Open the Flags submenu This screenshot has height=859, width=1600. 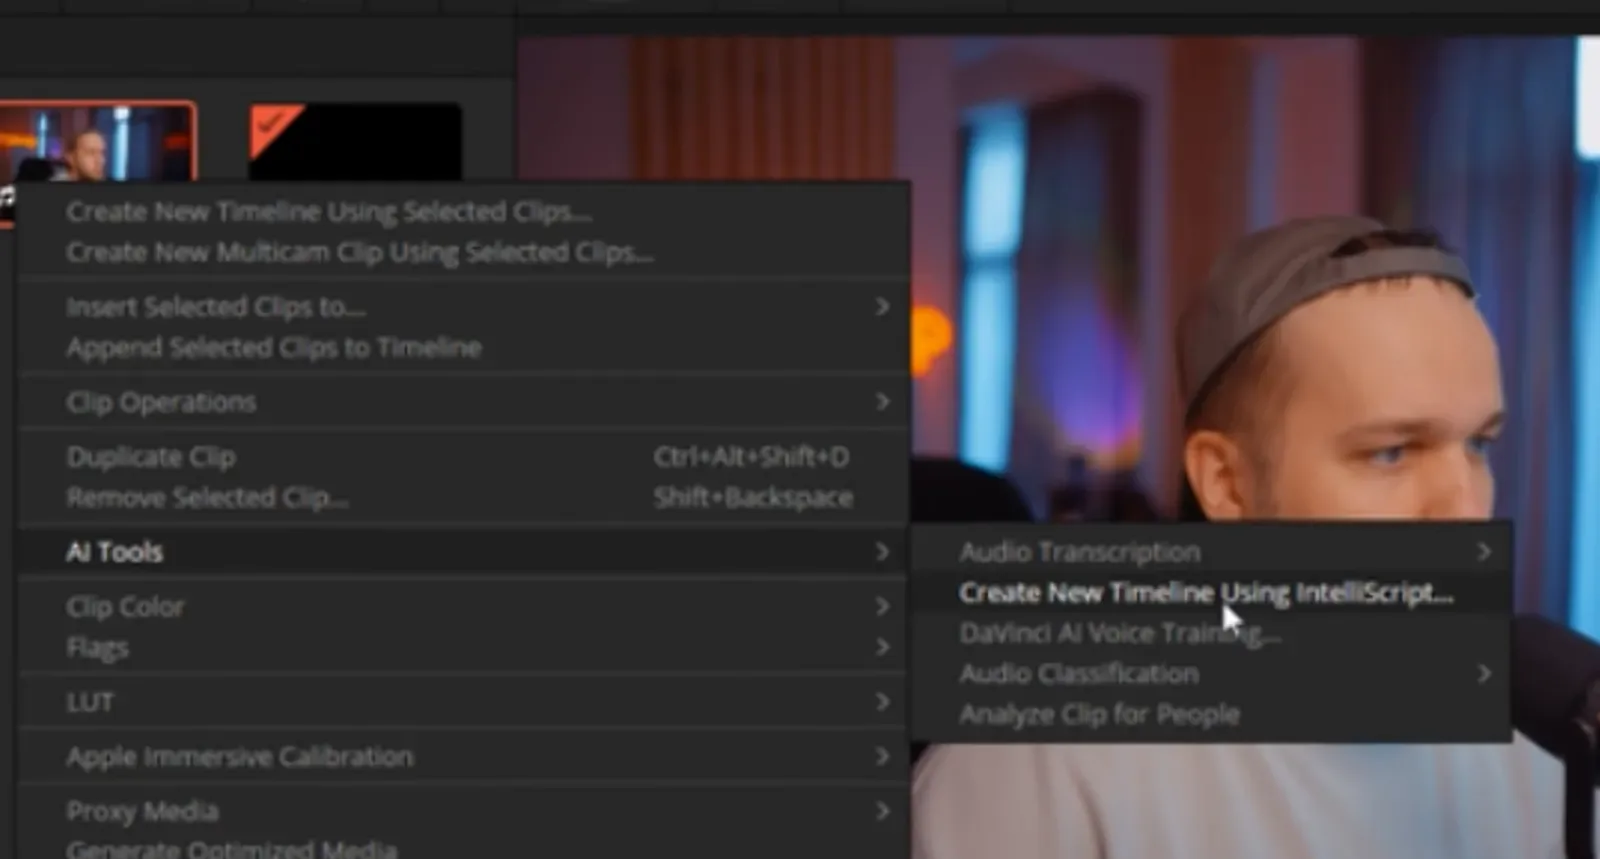464,647
